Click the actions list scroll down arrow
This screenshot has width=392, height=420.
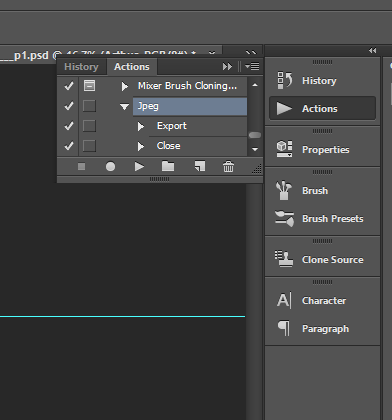pyautogui.click(x=255, y=149)
